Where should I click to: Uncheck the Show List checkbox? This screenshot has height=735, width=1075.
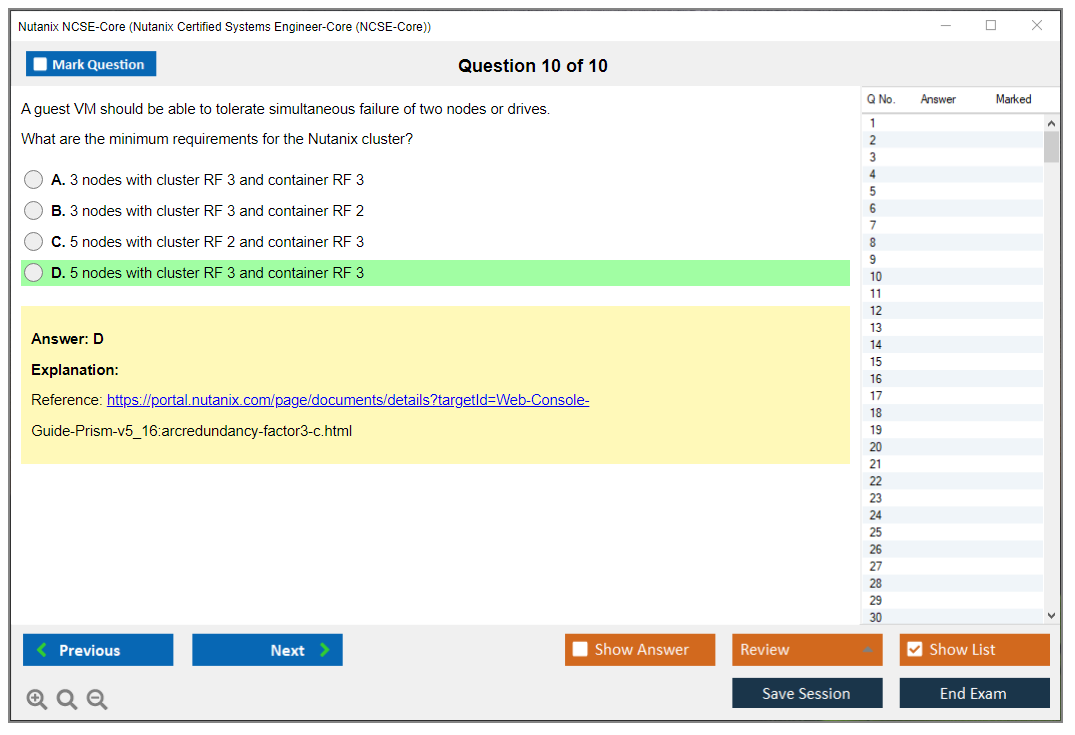914,650
